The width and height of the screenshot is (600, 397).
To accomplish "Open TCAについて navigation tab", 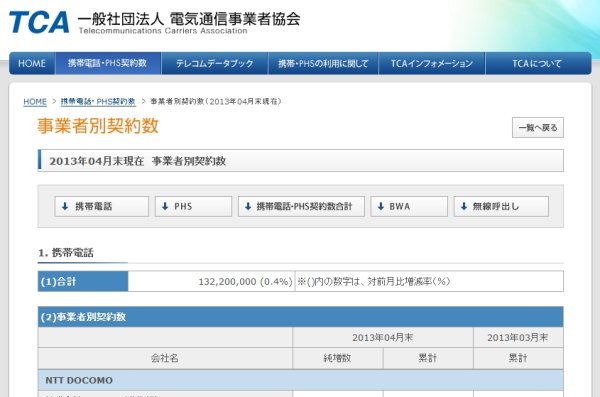I will (x=538, y=63).
